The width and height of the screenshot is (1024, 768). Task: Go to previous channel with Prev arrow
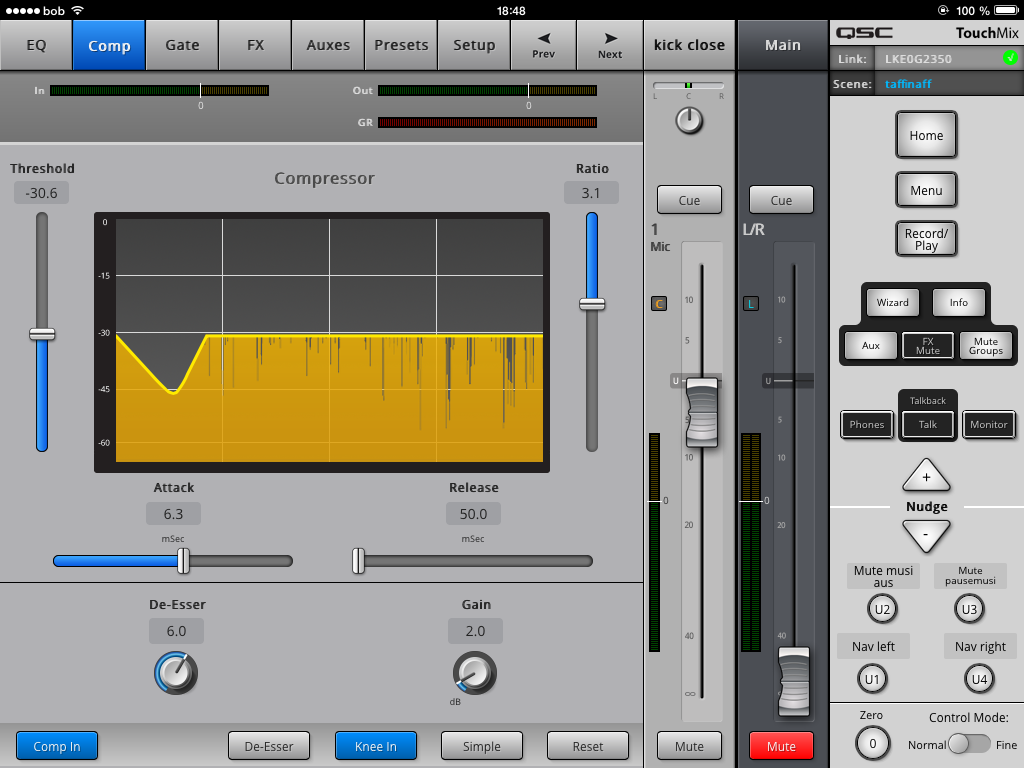tap(544, 45)
